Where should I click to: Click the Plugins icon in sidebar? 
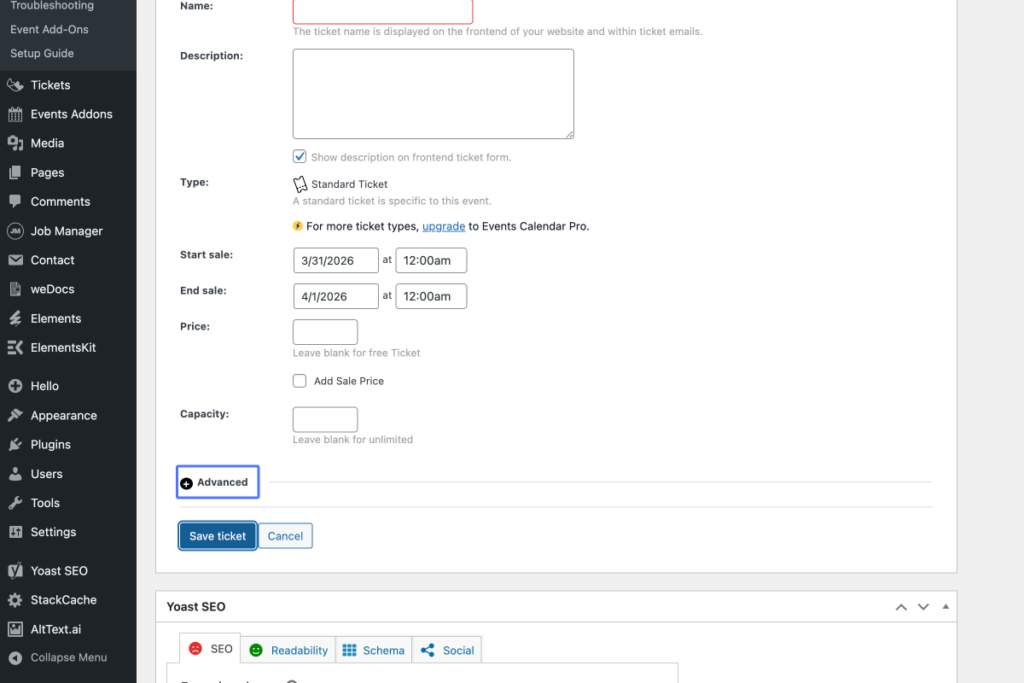pyautogui.click(x=15, y=445)
